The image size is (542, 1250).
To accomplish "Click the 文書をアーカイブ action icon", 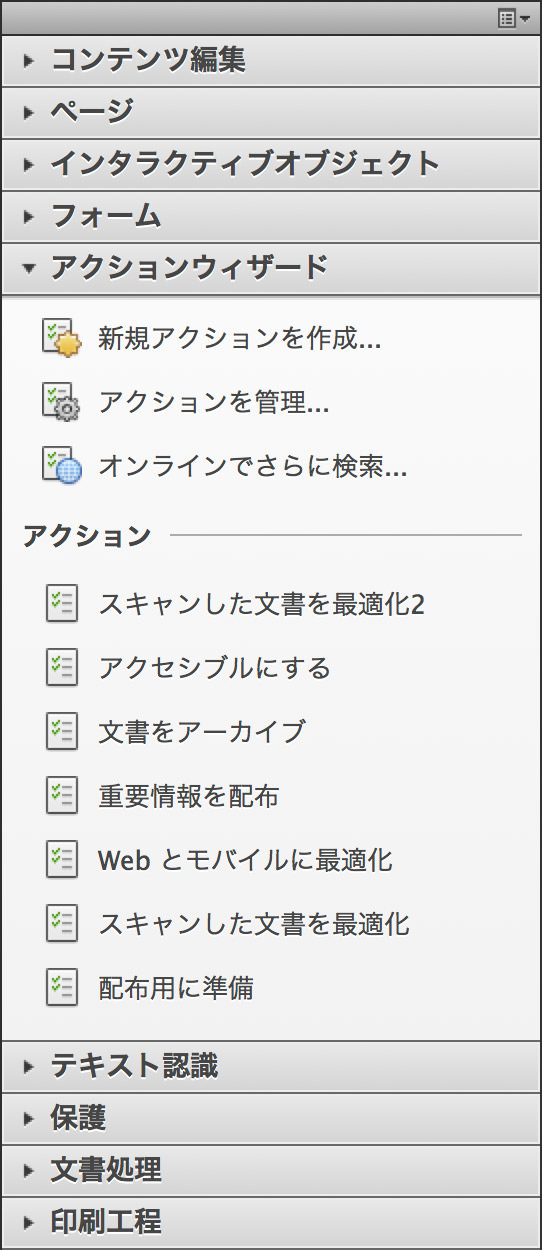I will click(62, 732).
